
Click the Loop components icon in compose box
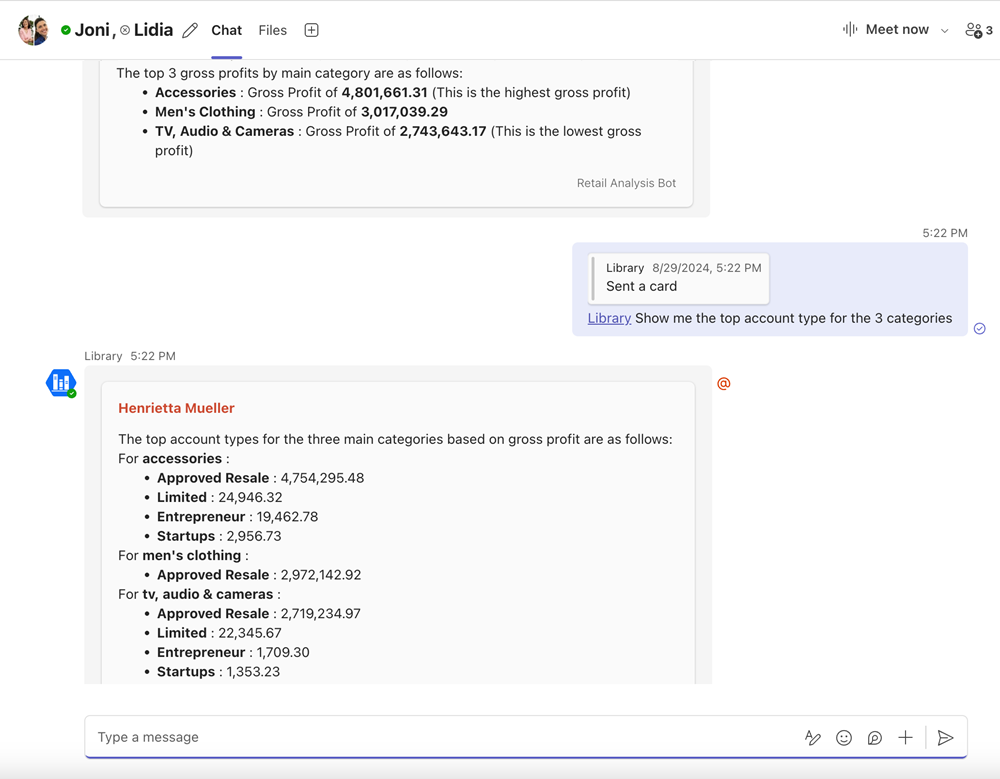(x=875, y=738)
